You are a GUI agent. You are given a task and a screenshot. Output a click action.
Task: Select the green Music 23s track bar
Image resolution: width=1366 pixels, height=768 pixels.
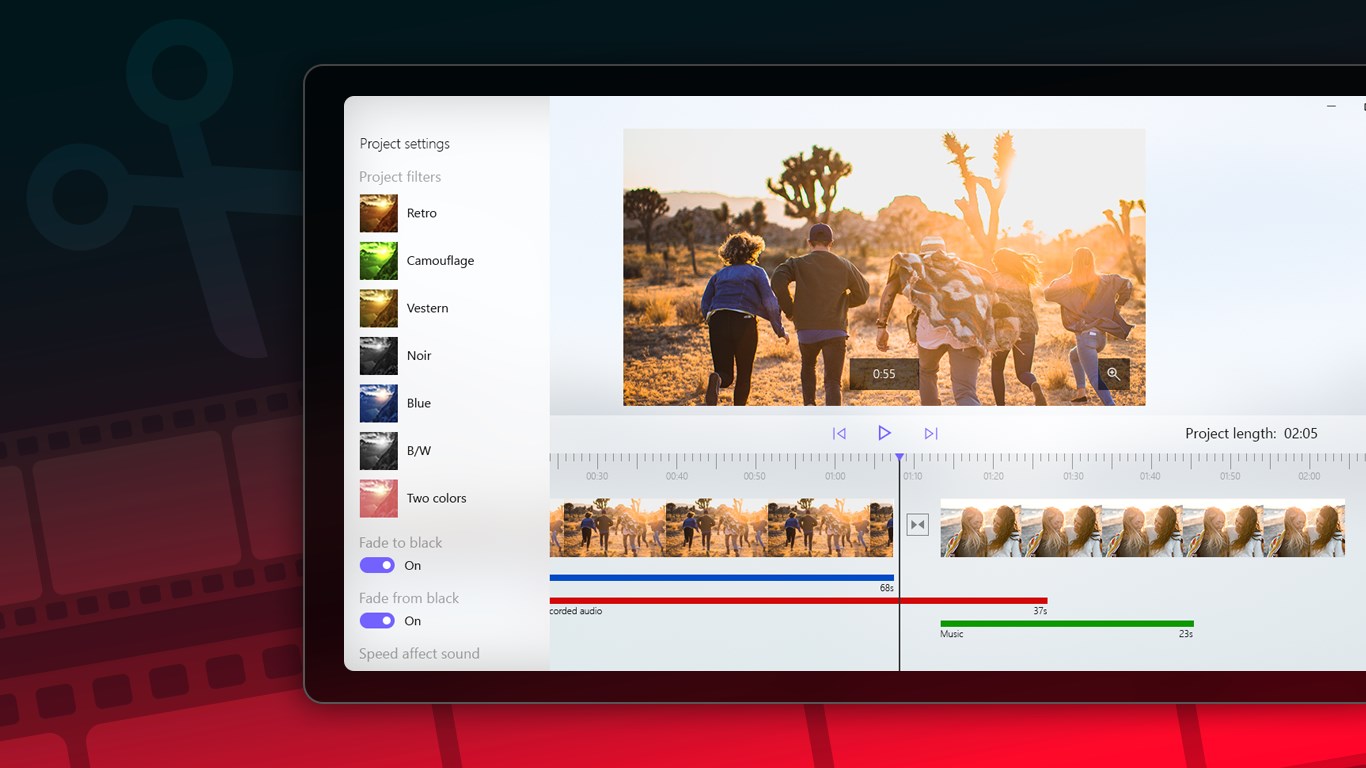pos(1067,624)
